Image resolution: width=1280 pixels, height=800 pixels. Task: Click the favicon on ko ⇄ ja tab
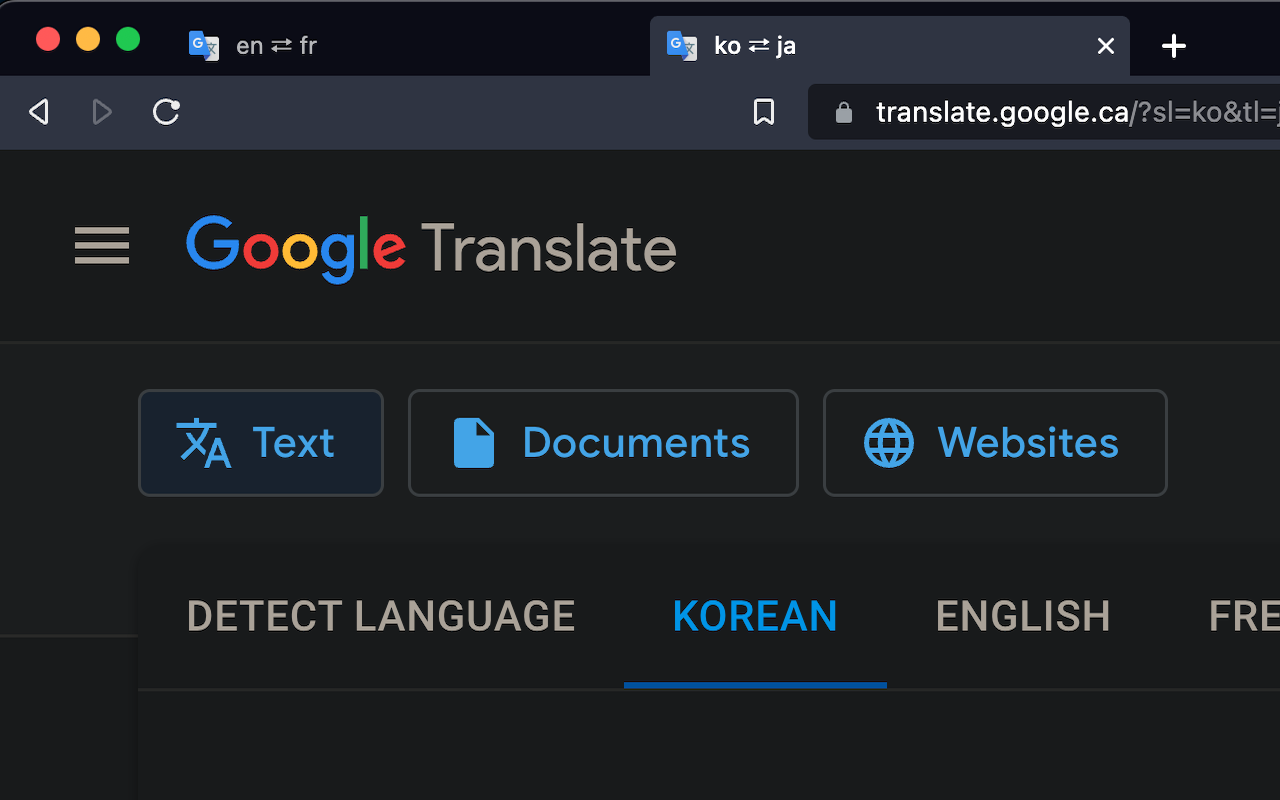click(x=682, y=46)
